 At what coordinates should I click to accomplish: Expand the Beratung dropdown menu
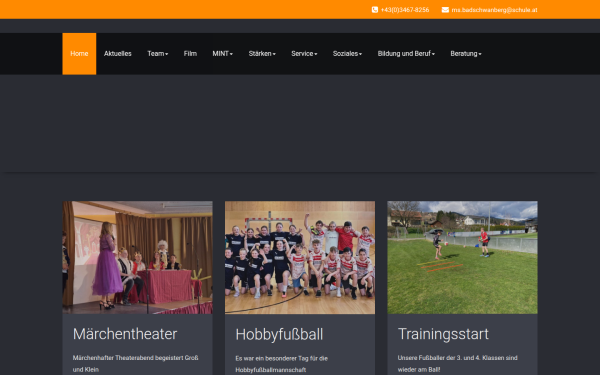(x=466, y=54)
